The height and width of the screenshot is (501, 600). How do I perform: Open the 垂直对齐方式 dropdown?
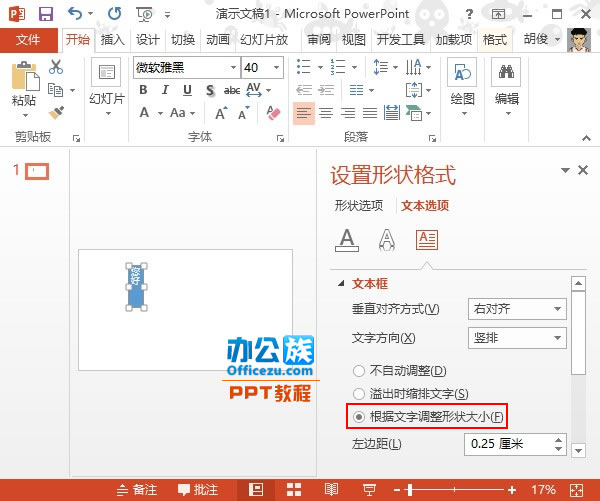[516, 309]
